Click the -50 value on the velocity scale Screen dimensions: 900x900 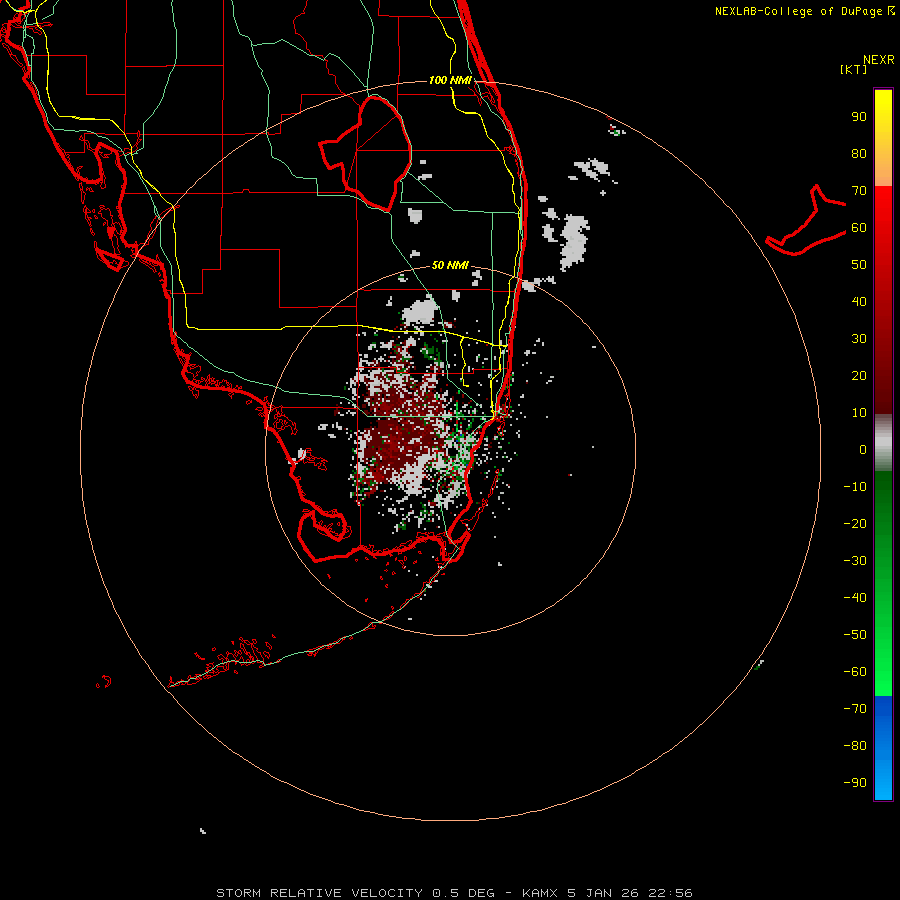pyautogui.click(x=855, y=634)
